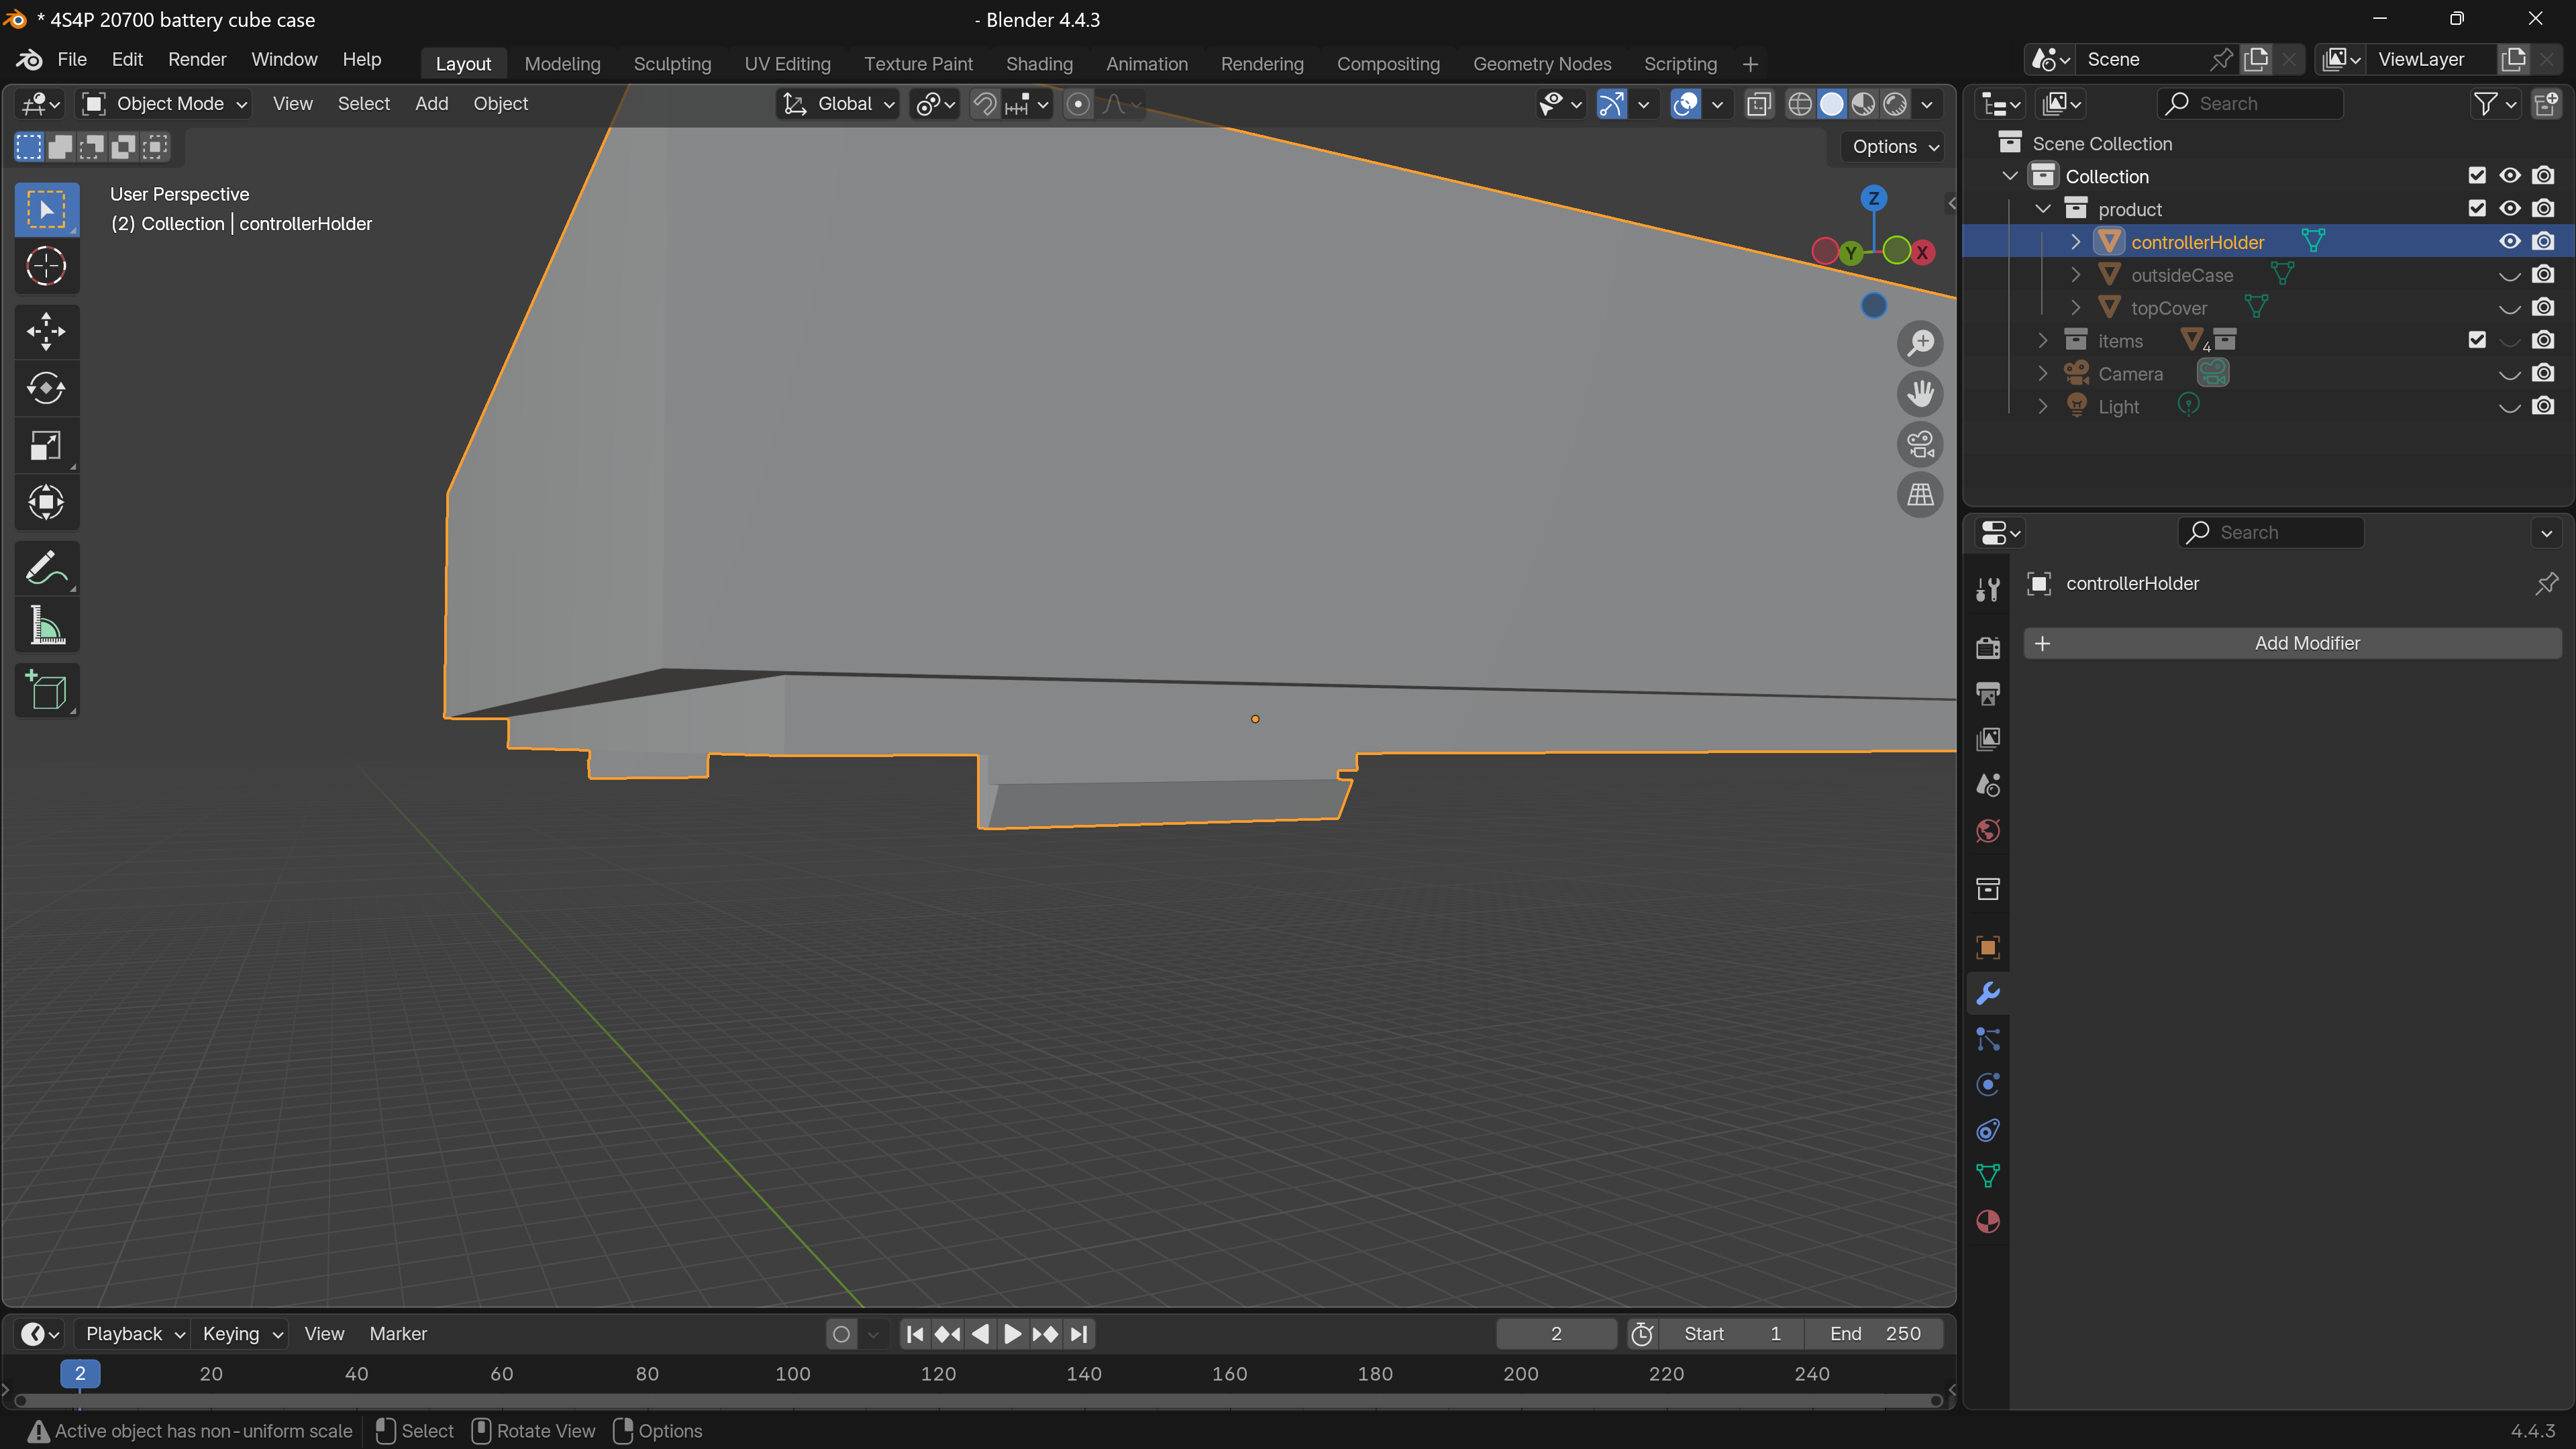Expand the outsideCase object tree

click(2076, 275)
